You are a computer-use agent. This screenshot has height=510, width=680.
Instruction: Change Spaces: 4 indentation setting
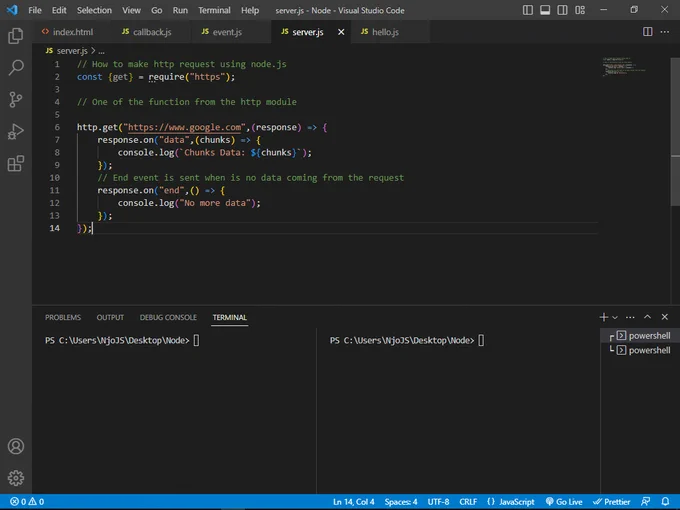click(401, 502)
